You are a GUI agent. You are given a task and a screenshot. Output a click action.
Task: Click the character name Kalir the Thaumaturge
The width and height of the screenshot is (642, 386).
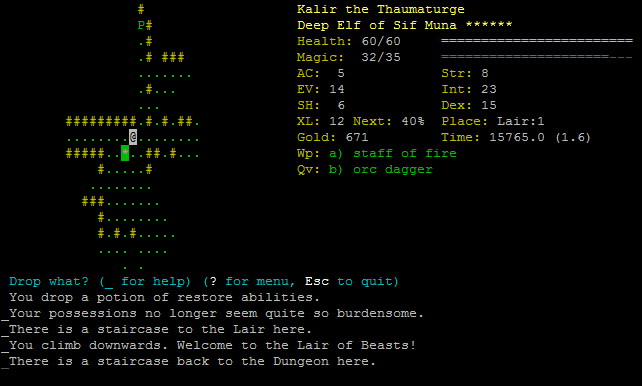pos(381,9)
